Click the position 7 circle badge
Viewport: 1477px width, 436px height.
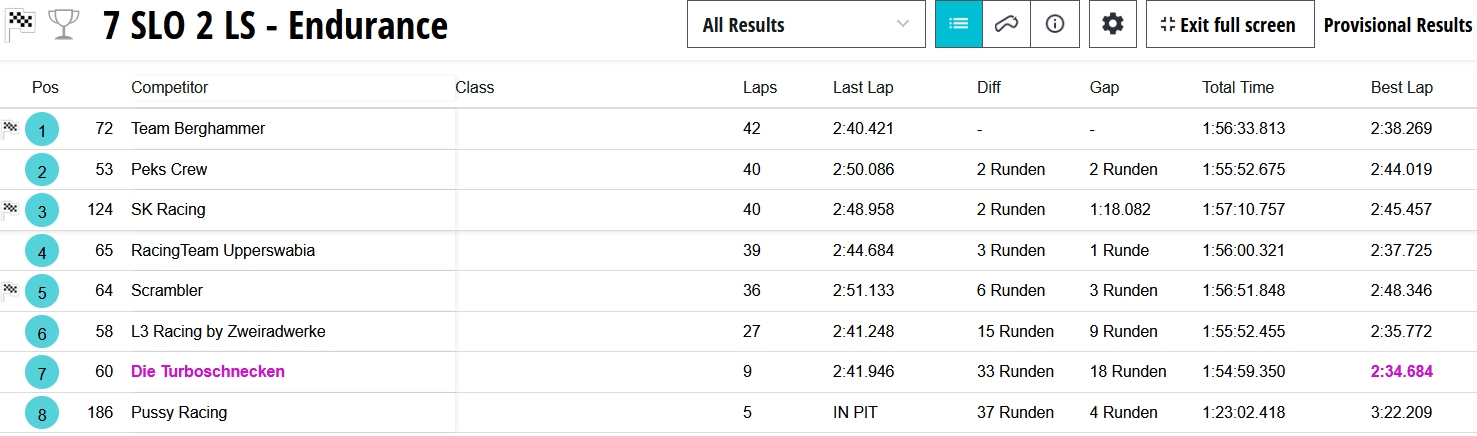pyautogui.click(x=42, y=373)
